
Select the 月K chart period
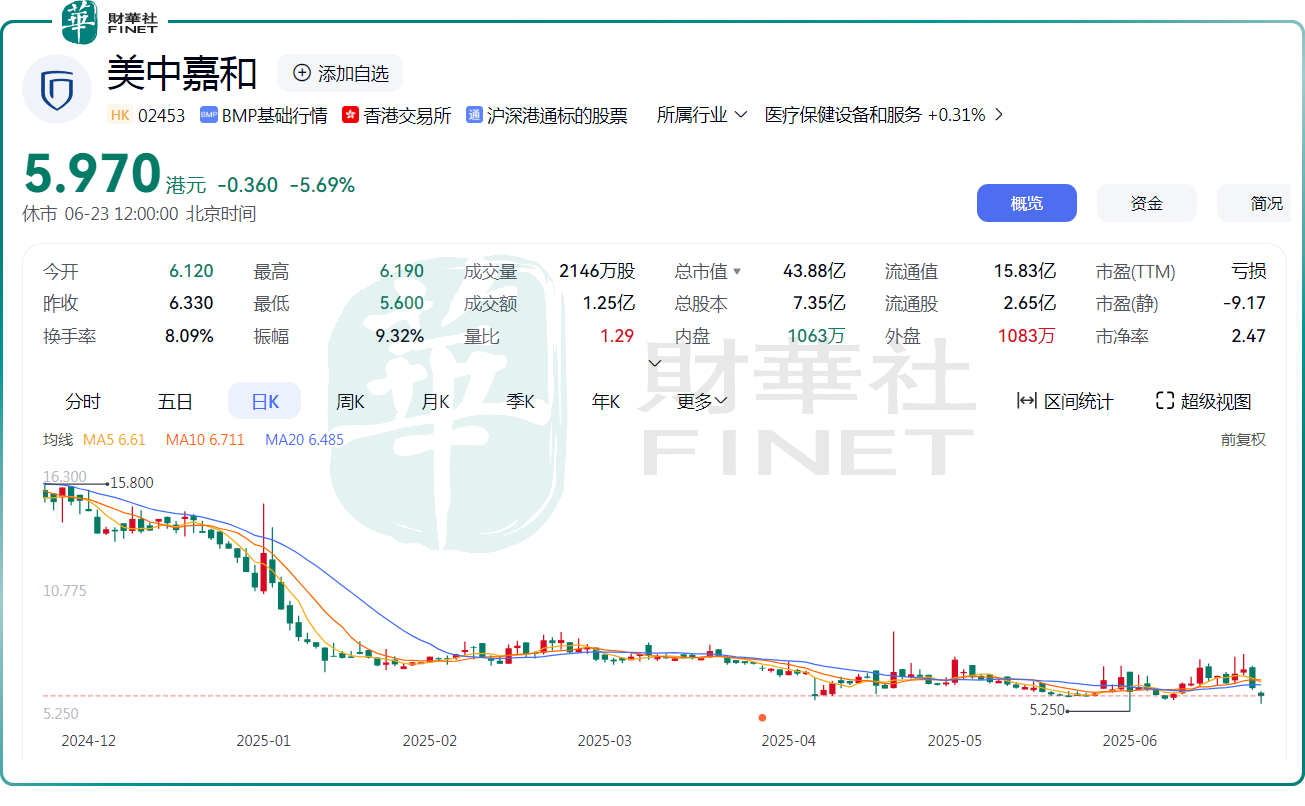click(x=435, y=401)
